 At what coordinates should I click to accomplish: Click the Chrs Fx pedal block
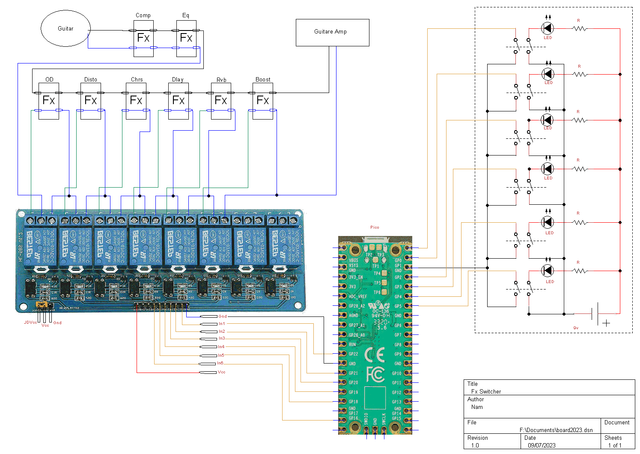[136, 101]
